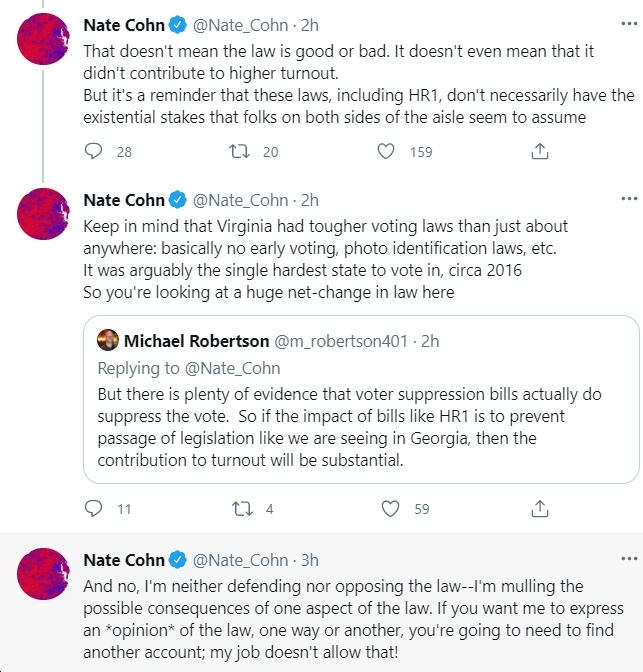Share the Virginia voting laws tweet

tap(540, 509)
